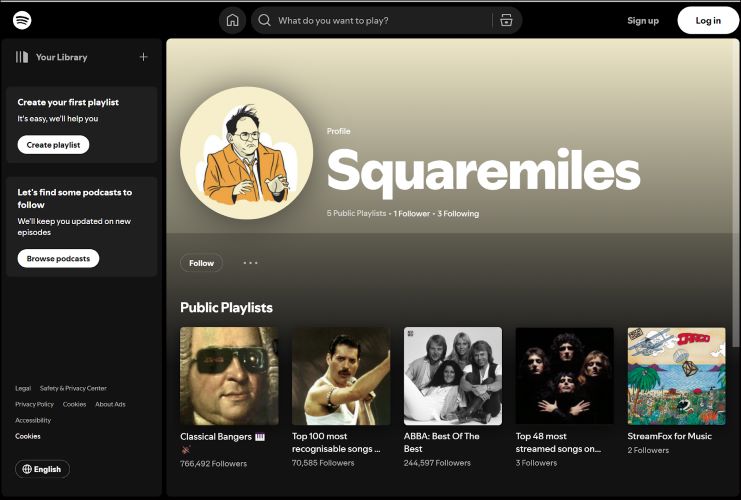
Task: Open the About Ads link
Action: click(110, 405)
